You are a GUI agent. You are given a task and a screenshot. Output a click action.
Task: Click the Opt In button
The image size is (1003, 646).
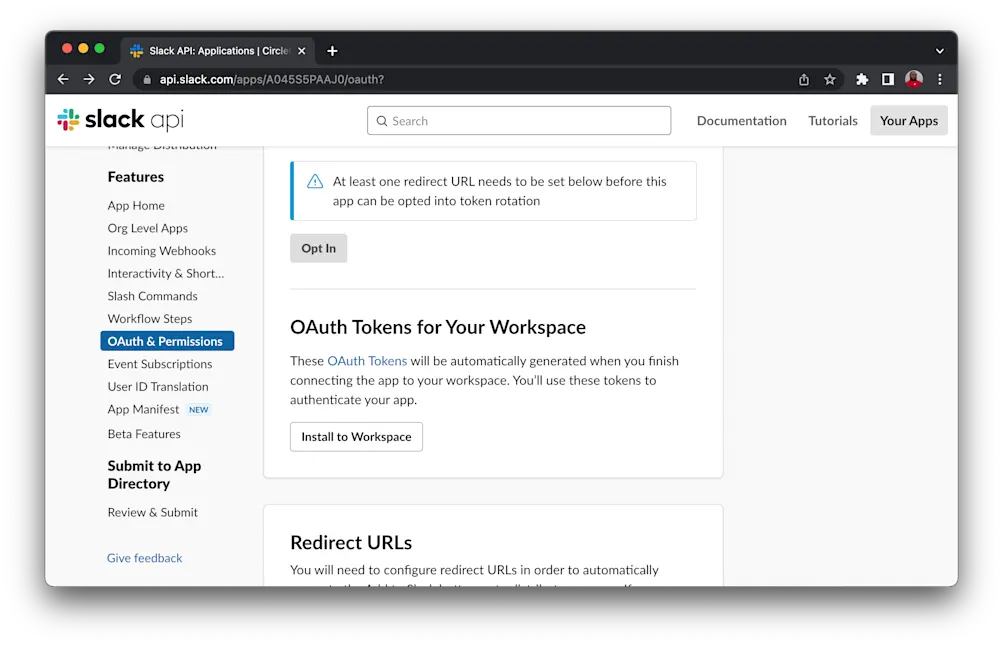(318, 248)
